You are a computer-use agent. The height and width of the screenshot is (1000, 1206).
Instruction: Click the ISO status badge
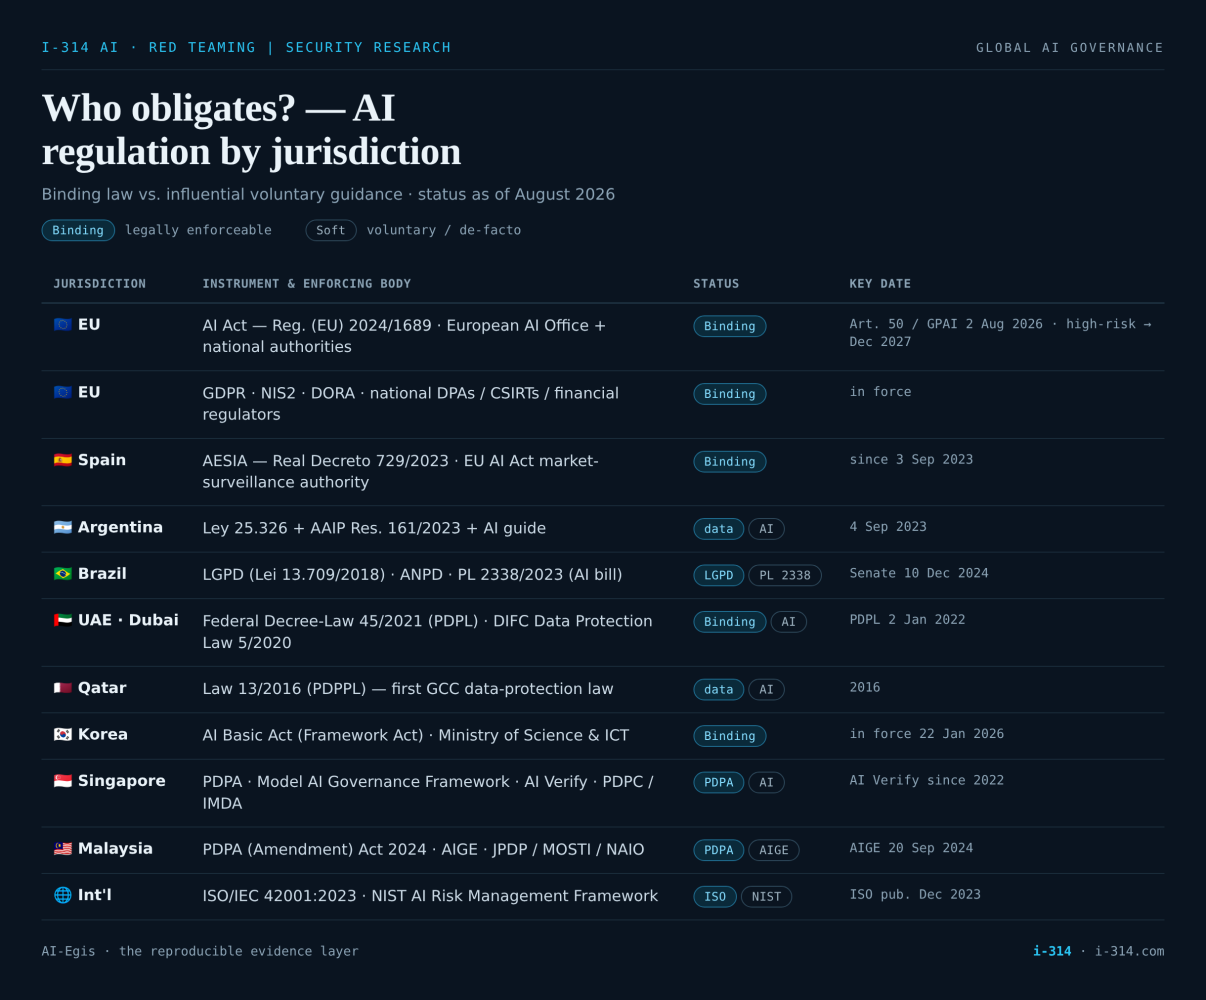715,897
